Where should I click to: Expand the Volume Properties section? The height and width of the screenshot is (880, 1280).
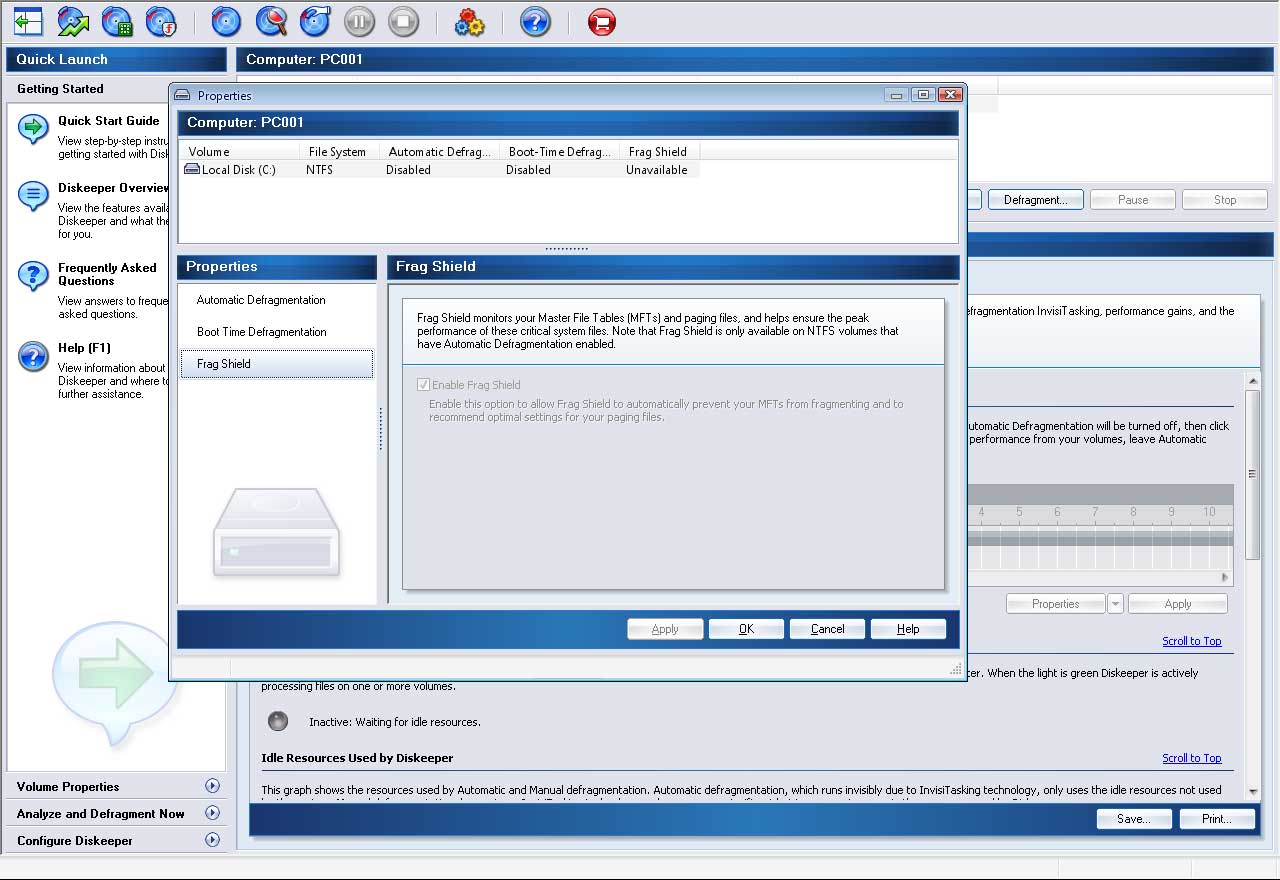[212, 786]
